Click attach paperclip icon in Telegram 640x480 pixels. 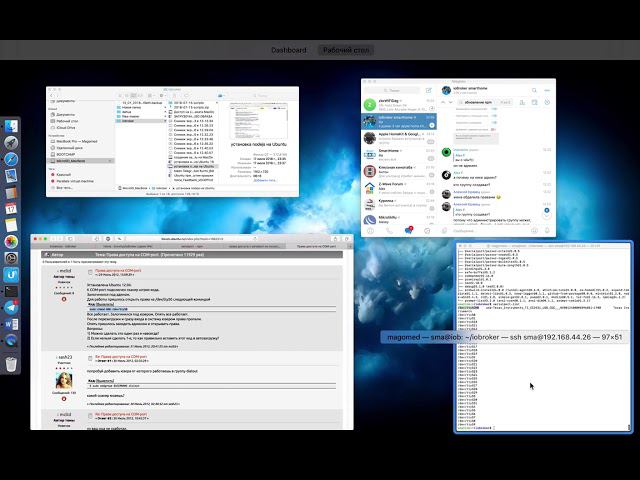444,231
